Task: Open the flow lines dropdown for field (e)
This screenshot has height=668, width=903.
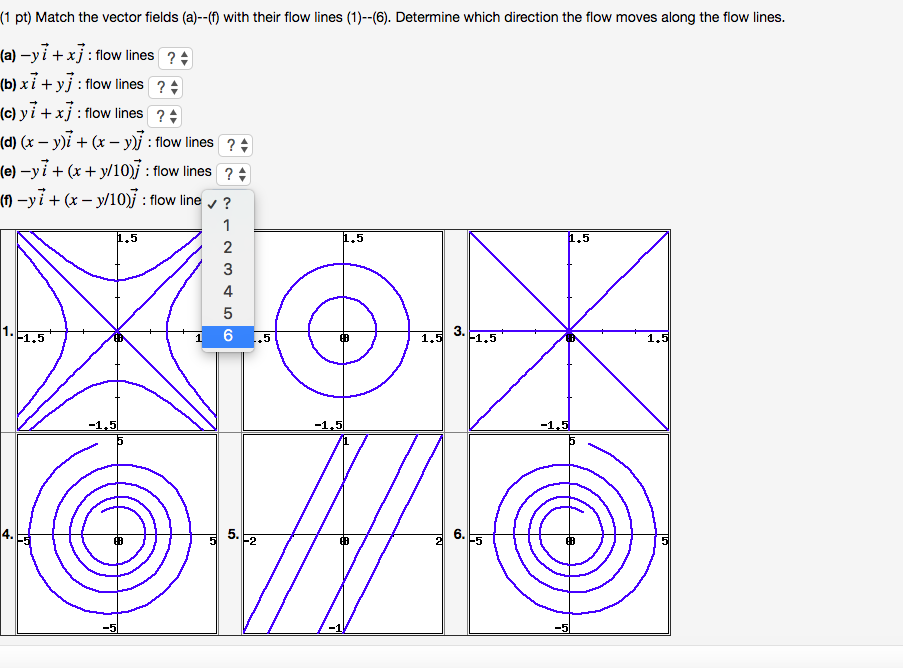Action: [x=233, y=174]
